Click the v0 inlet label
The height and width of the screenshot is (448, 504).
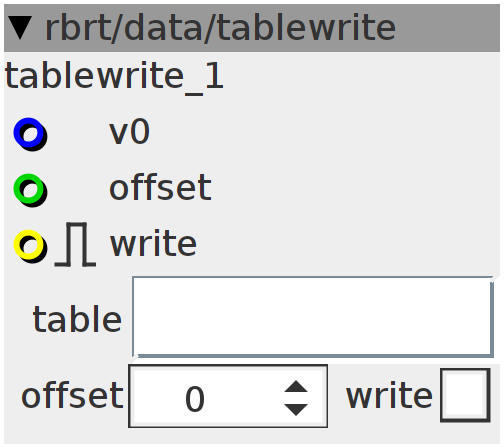click(x=130, y=132)
